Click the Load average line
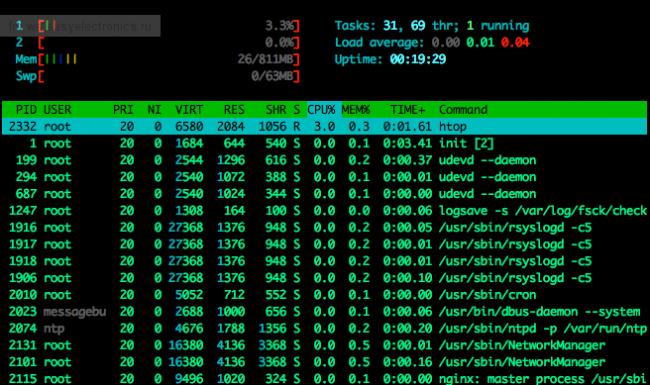 pos(432,42)
